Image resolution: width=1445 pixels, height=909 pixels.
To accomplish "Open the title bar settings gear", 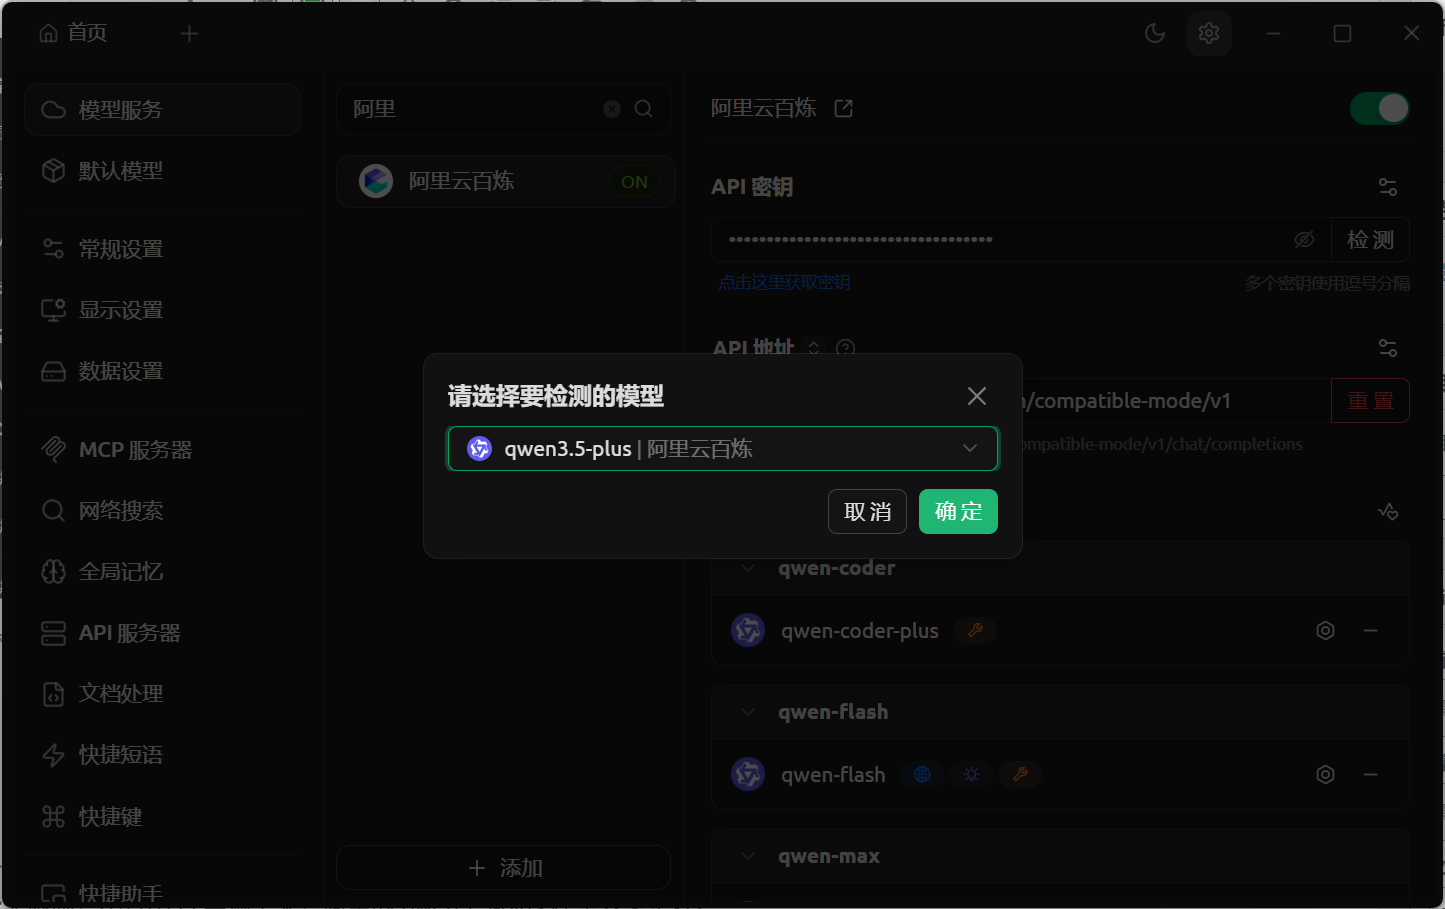I will click(x=1209, y=33).
